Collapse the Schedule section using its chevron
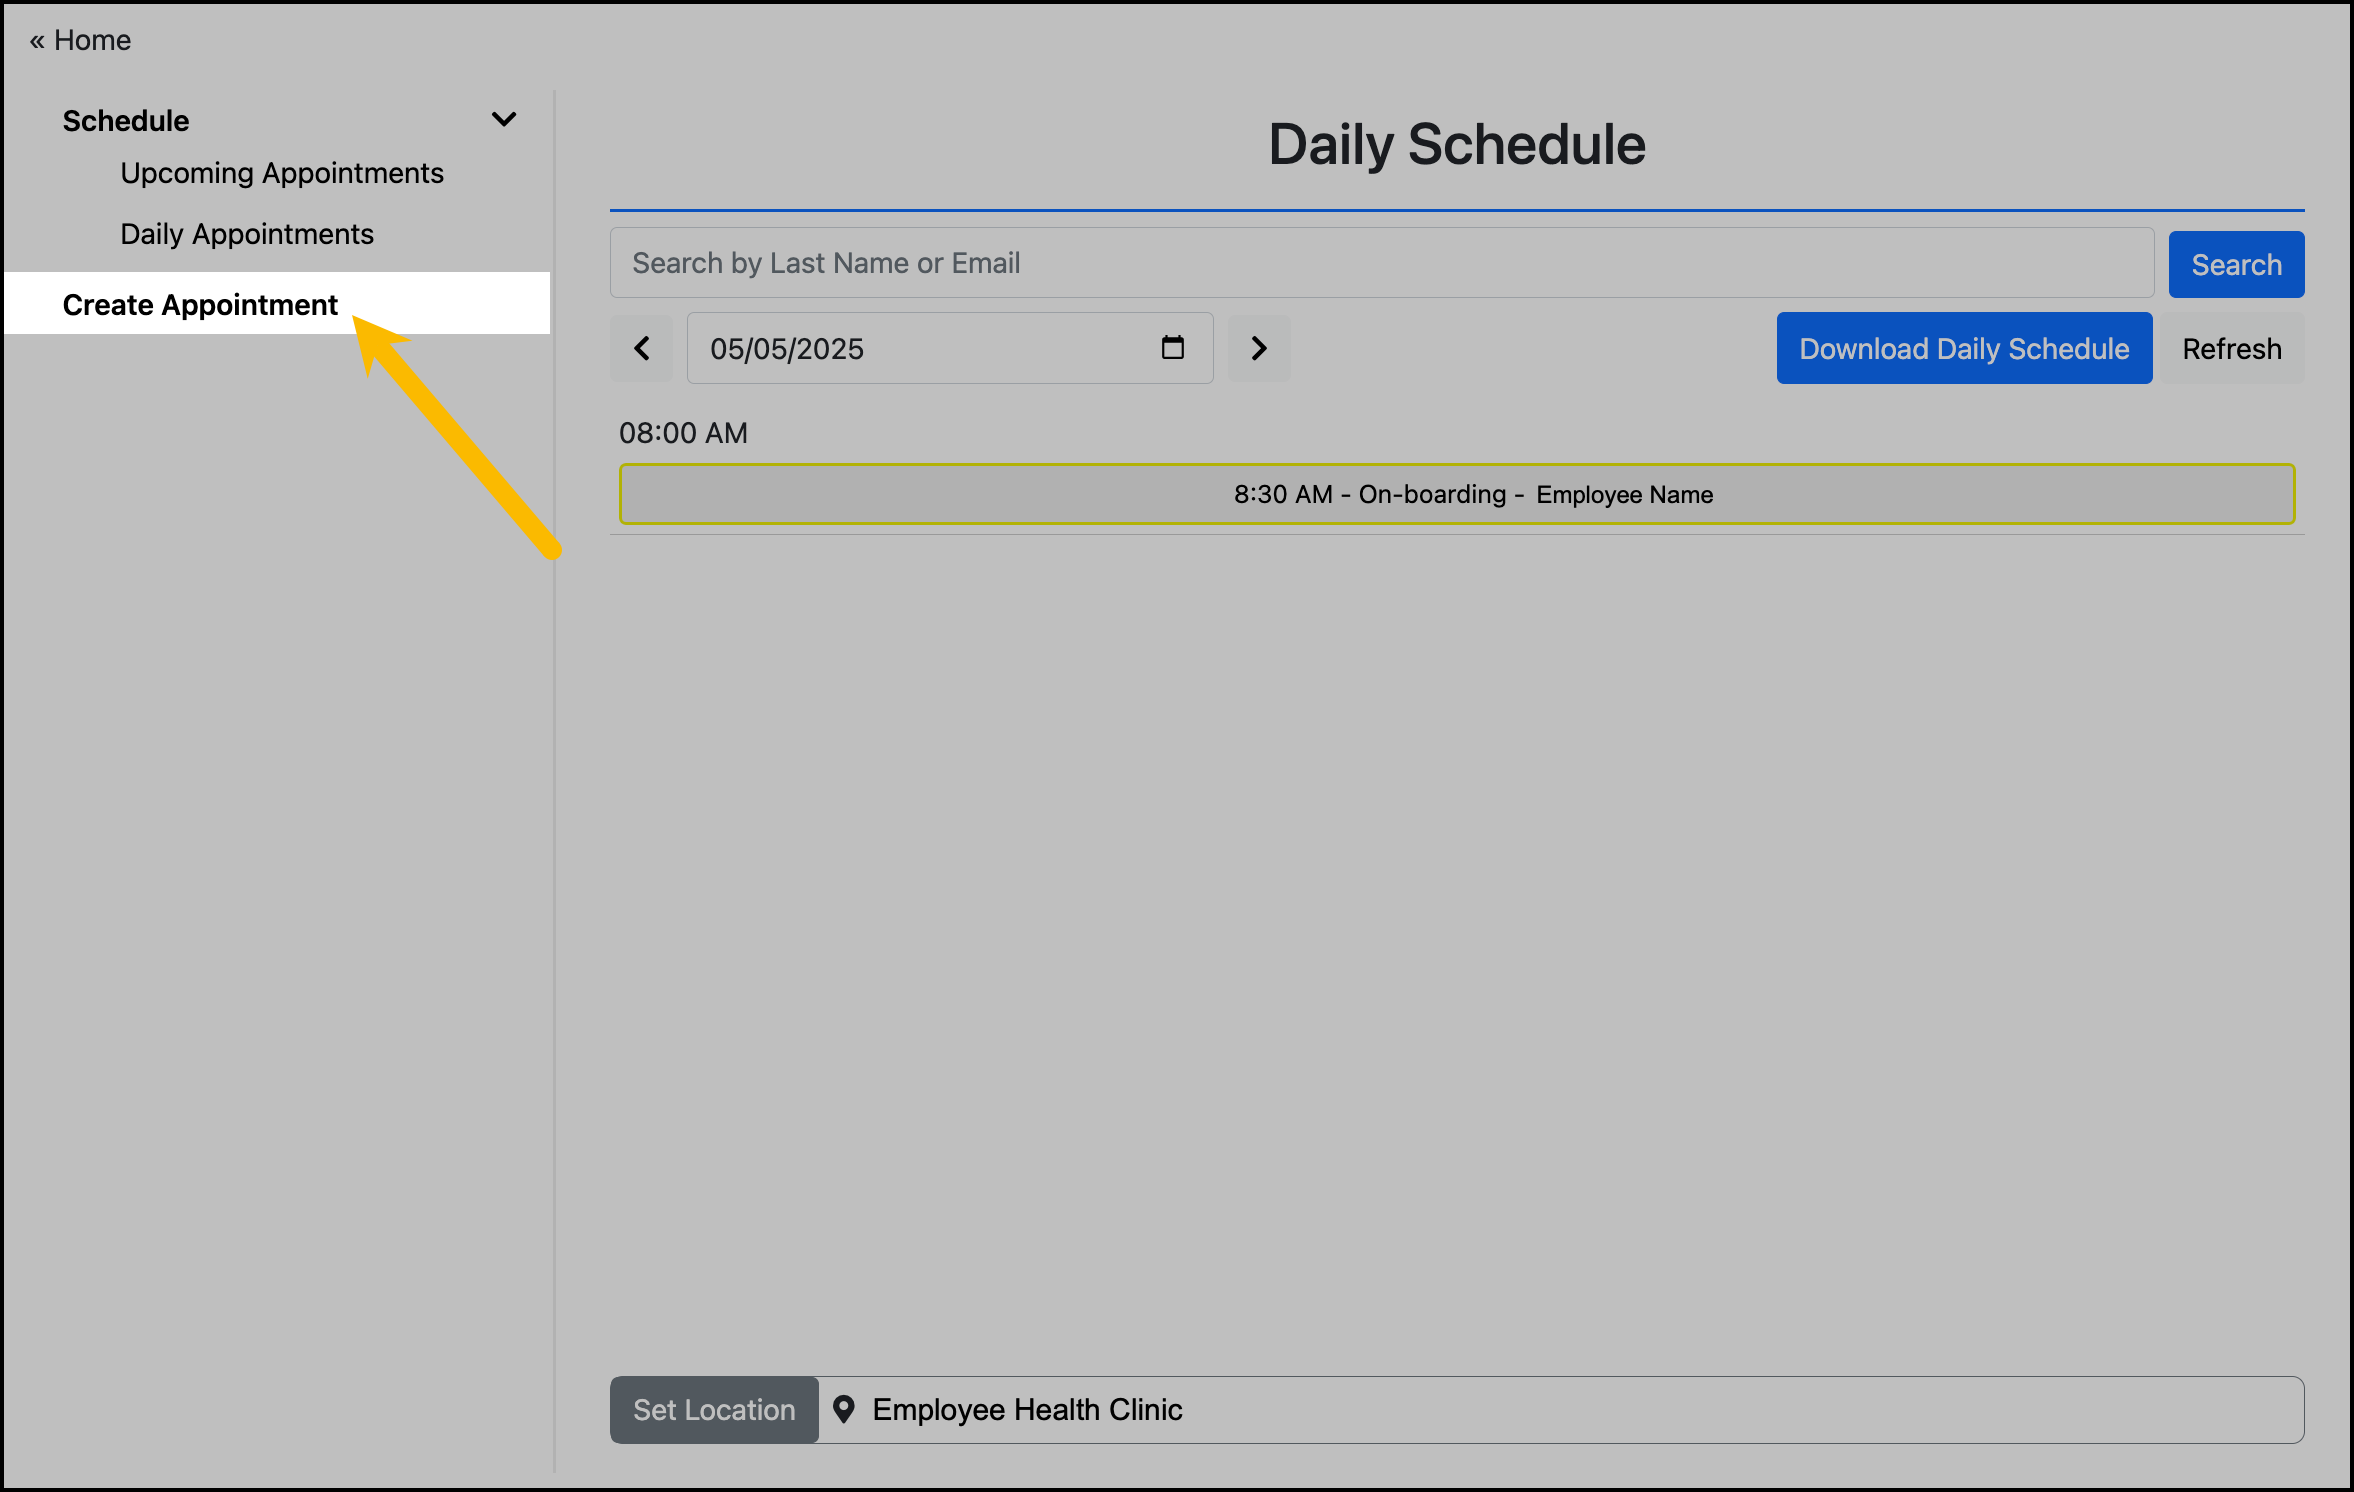 coord(505,118)
